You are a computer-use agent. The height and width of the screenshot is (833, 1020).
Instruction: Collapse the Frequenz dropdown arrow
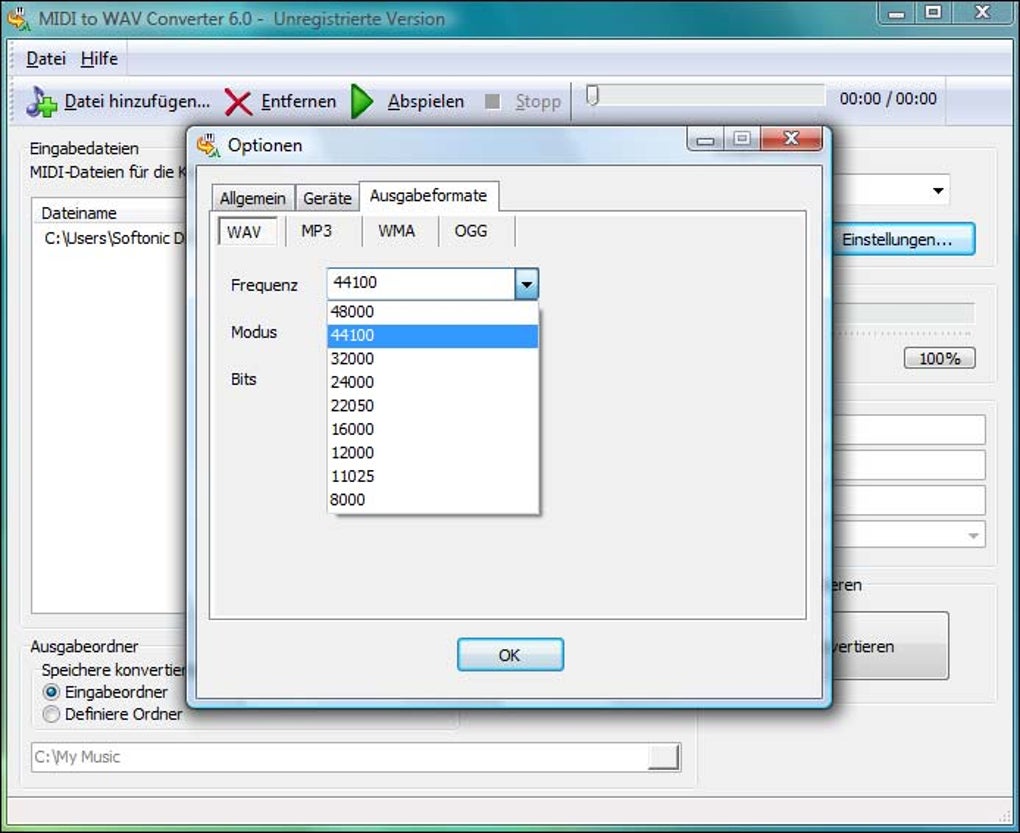coord(526,284)
